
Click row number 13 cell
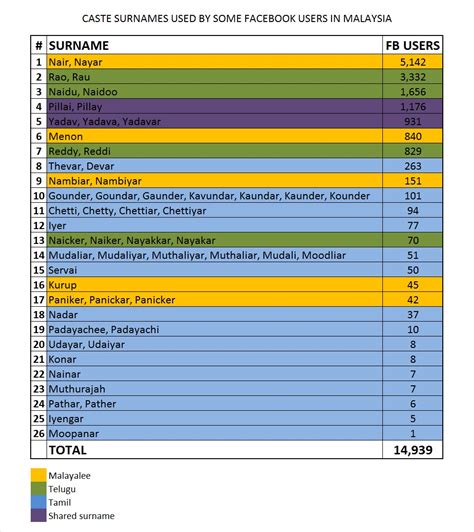click(39, 240)
